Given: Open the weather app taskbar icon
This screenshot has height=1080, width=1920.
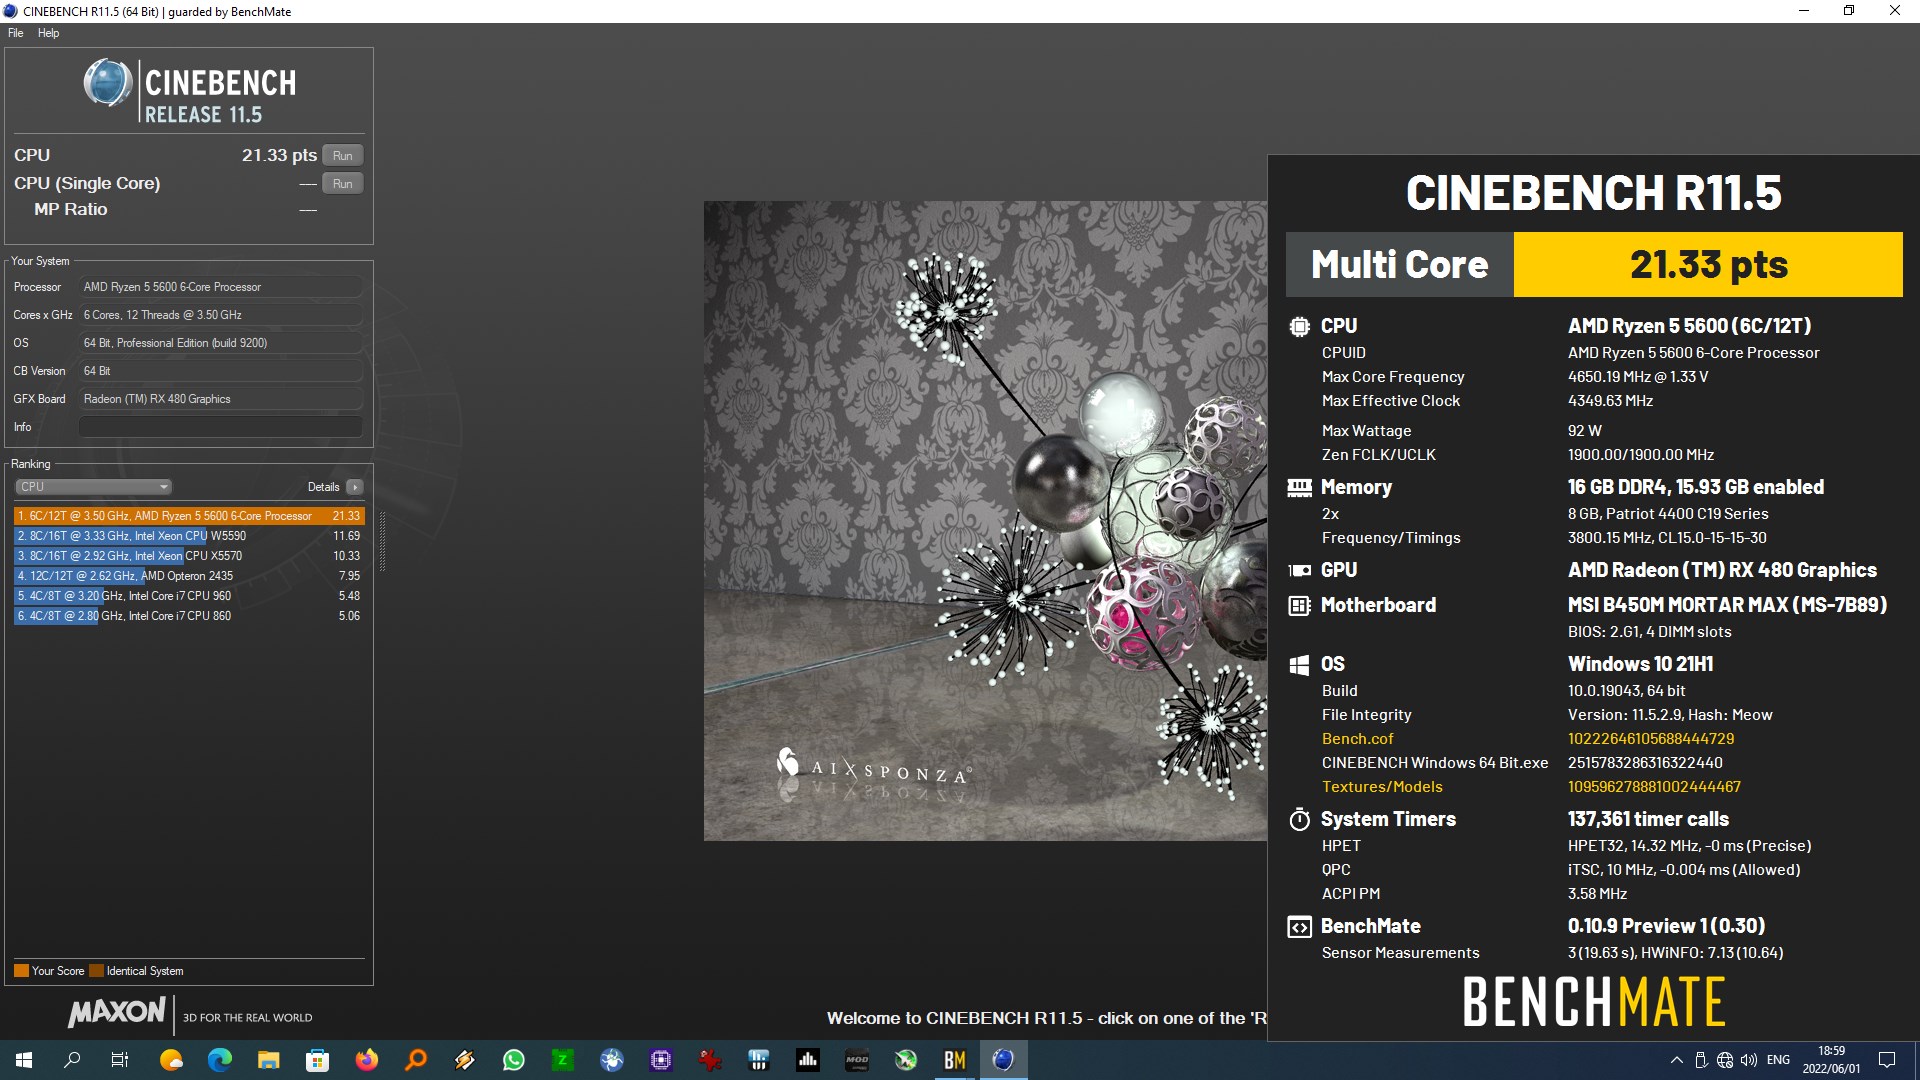Looking at the screenshot, I should (171, 1060).
